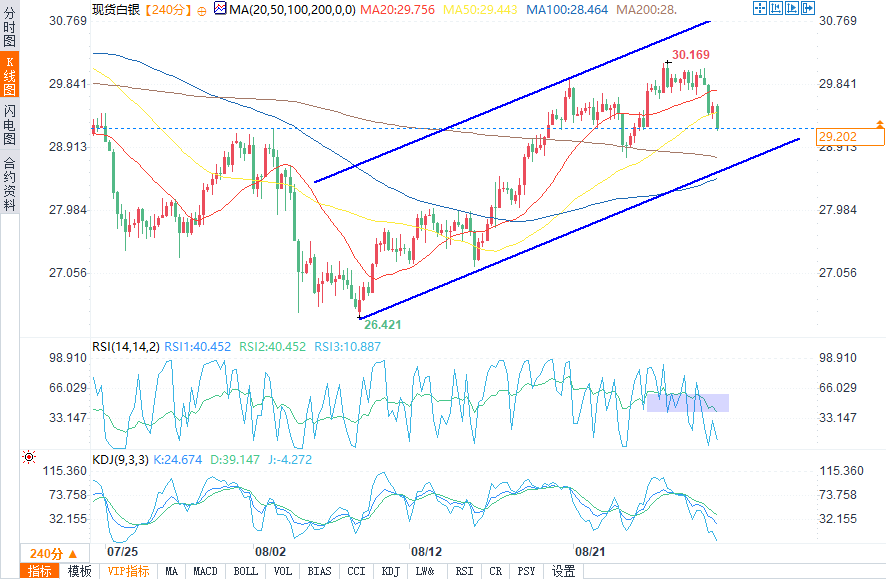The height and width of the screenshot is (579, 886).
Task: Click the current price tag 29.202
Action: click(850, 136)
